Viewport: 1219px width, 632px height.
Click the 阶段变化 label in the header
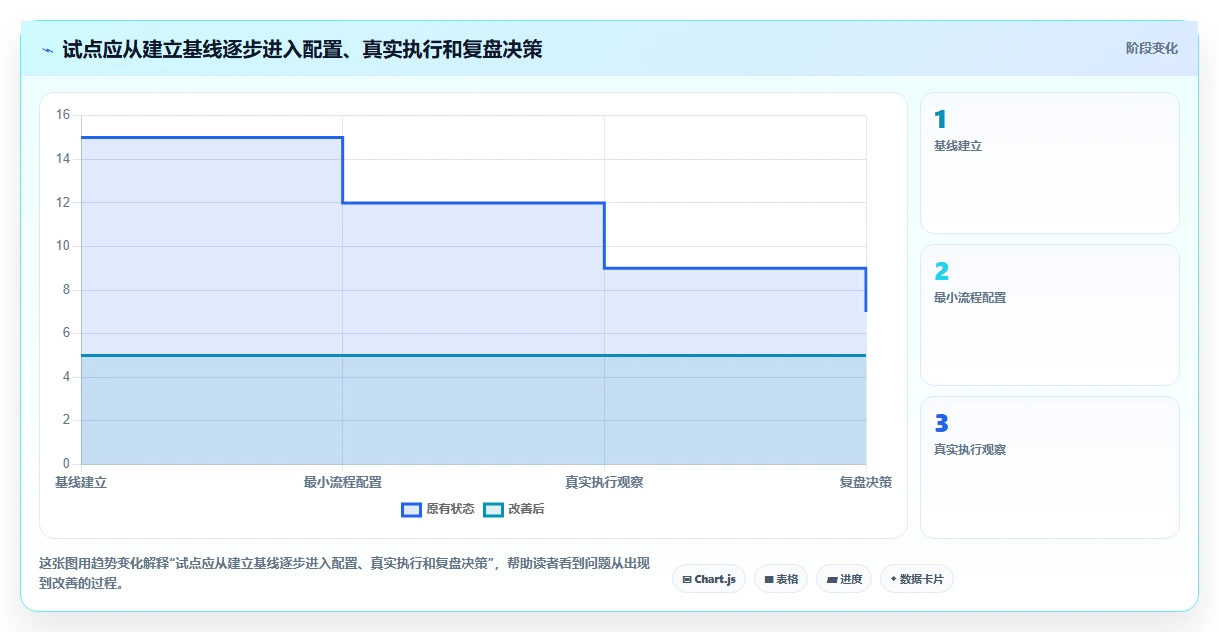(1151, 48)
